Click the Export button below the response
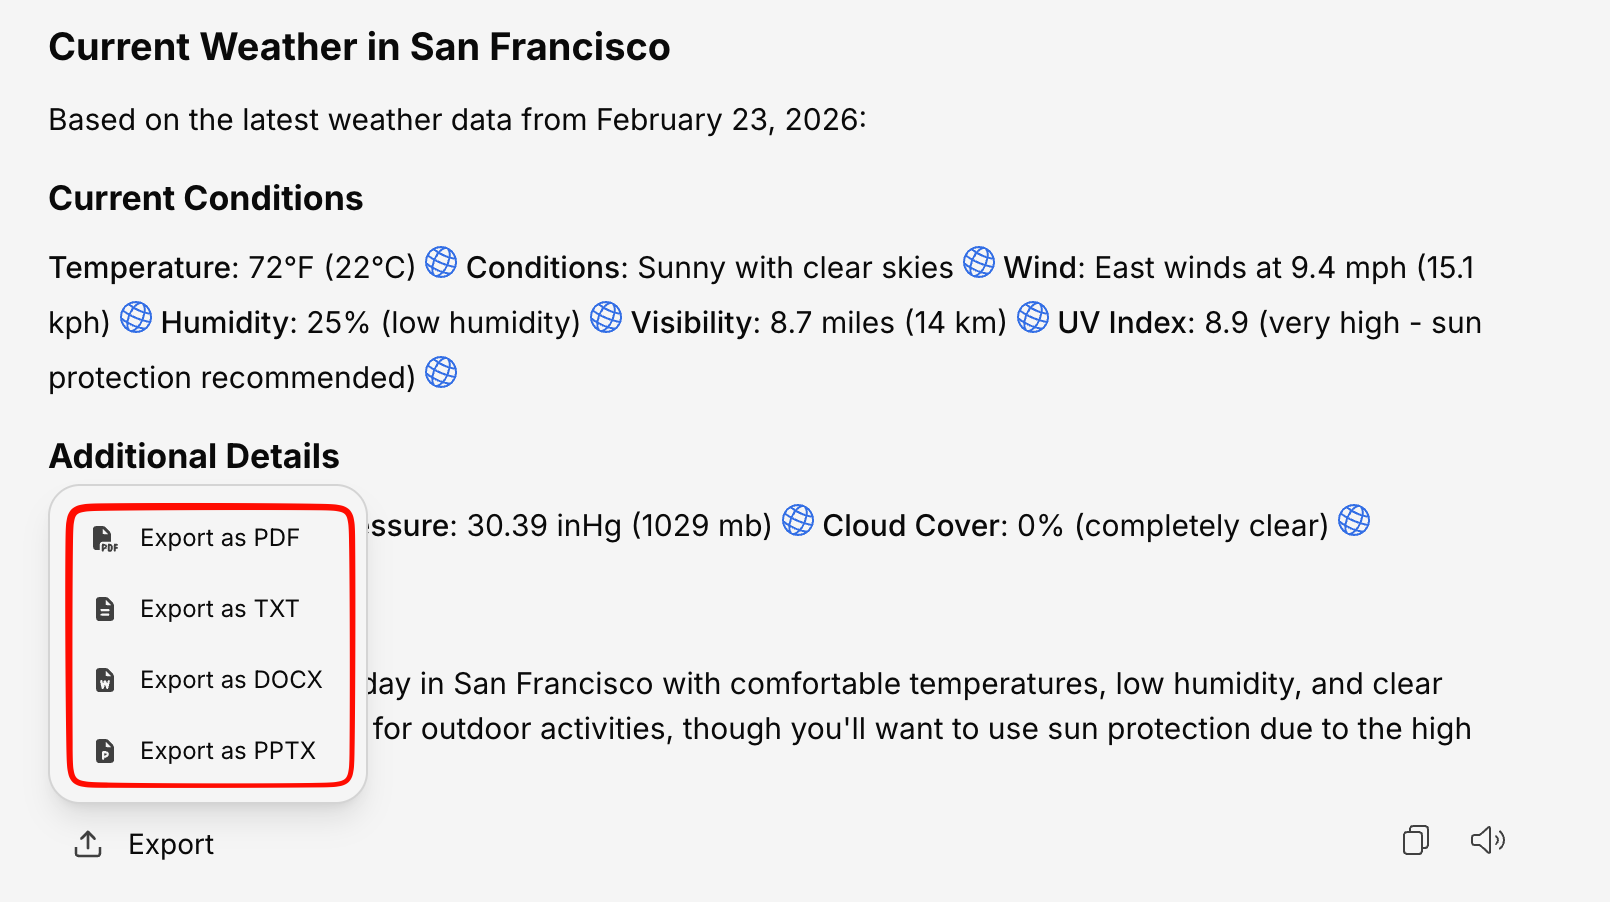The width and height of the screenshot is (1610, 902). tap(145, 845)
